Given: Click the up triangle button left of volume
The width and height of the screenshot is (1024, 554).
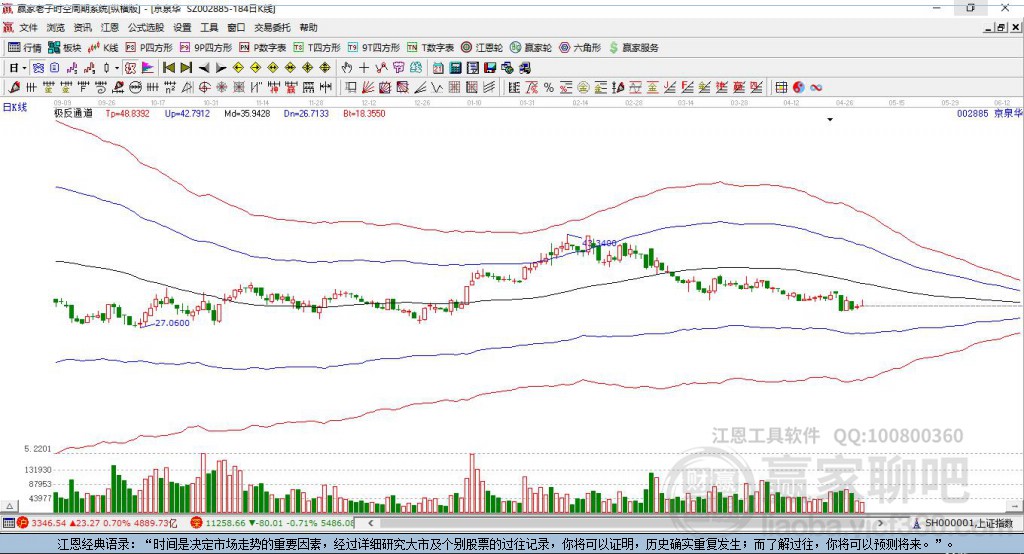Looking at the screenshot, I should click(9, 506).
